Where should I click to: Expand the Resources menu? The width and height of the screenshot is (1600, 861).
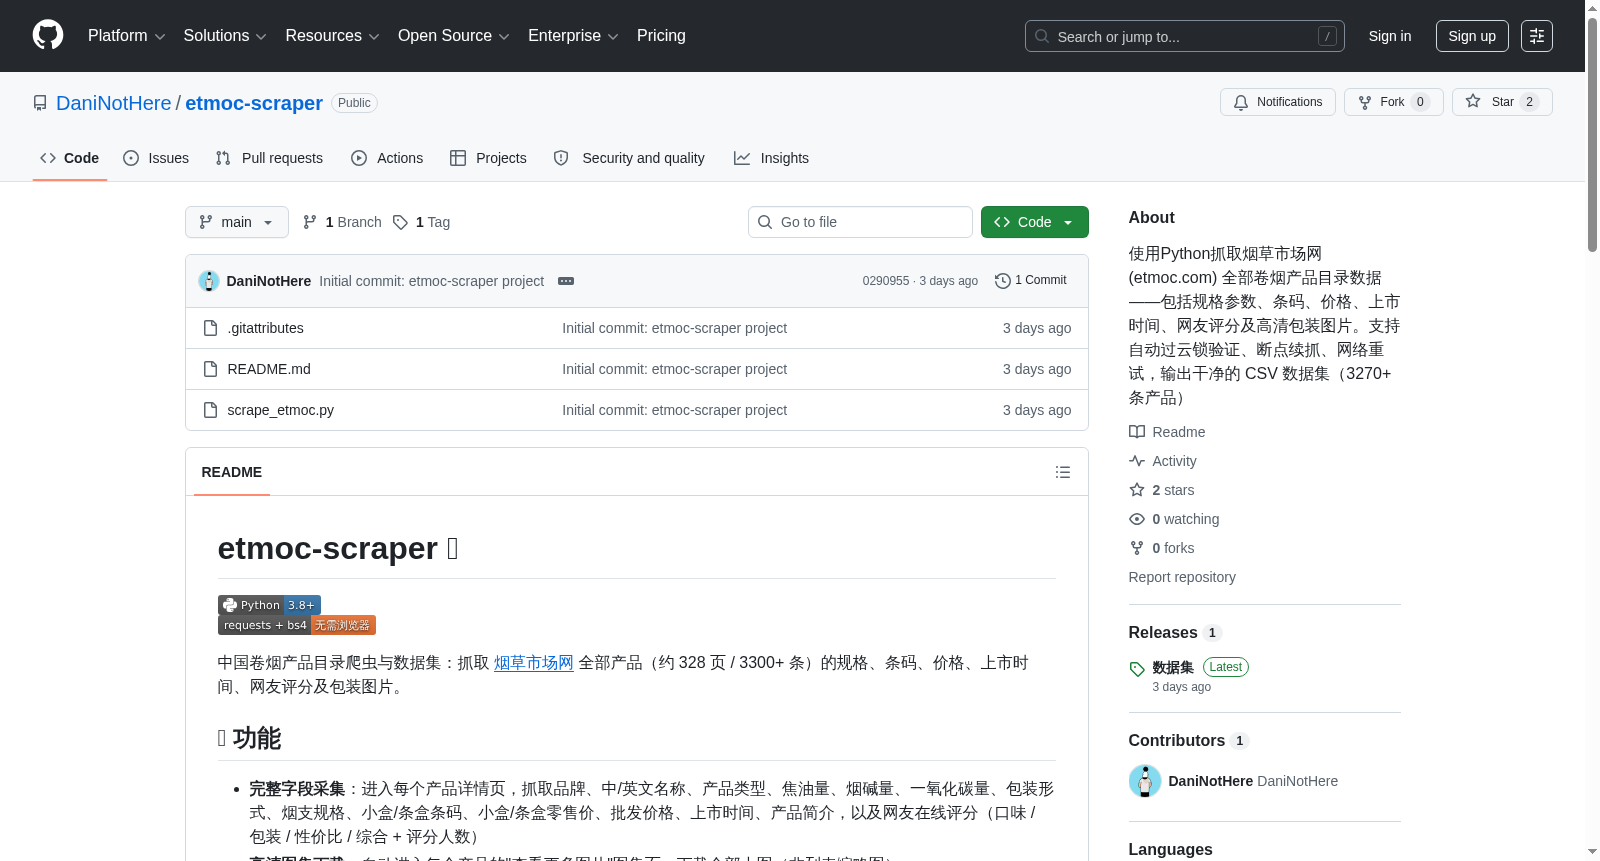click(332, 36)
